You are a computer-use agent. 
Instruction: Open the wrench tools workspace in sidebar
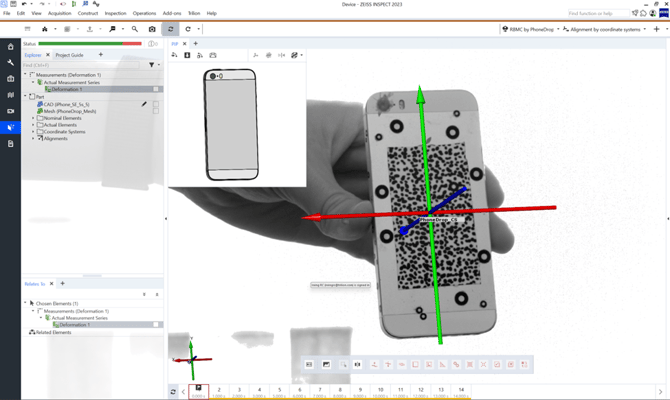click(10, 62)
